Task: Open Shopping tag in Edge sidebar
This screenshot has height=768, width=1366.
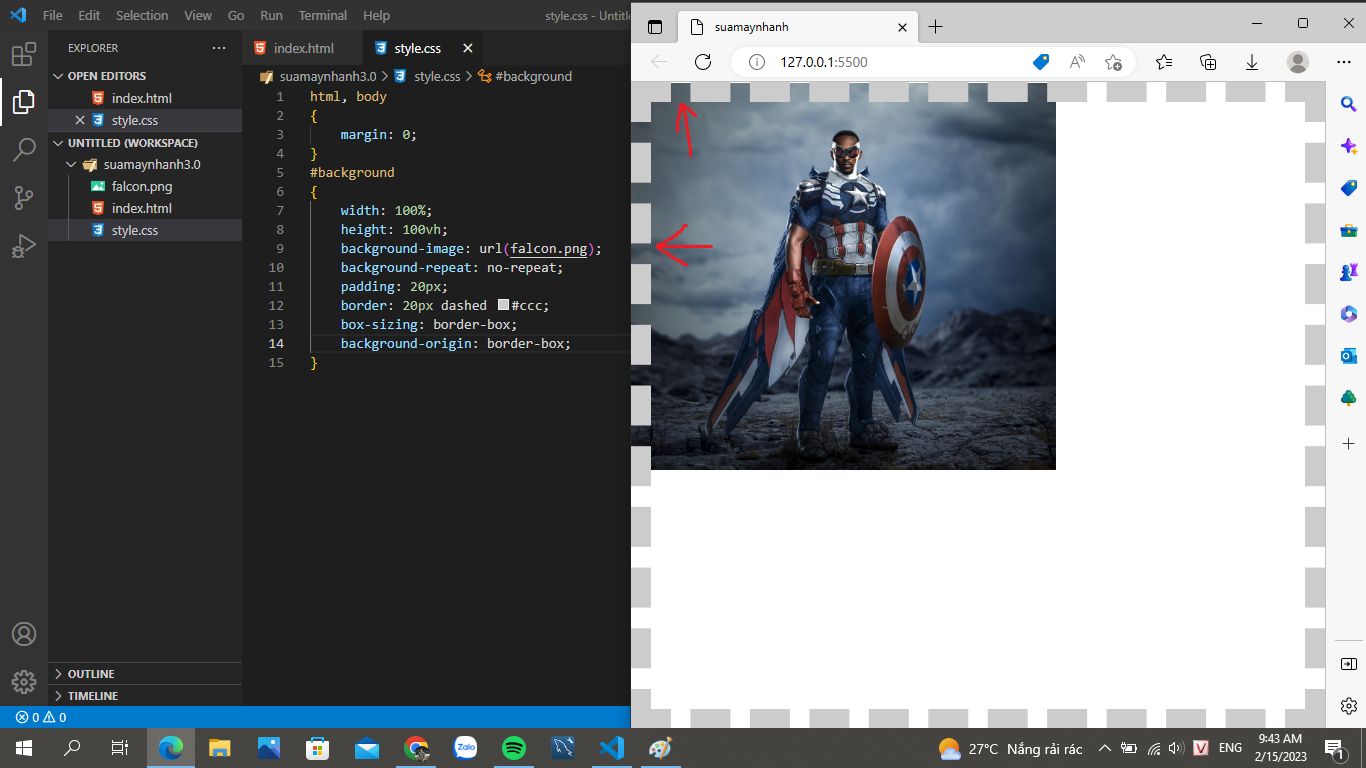Action: pyautogui.click(x=1348, y=188)
